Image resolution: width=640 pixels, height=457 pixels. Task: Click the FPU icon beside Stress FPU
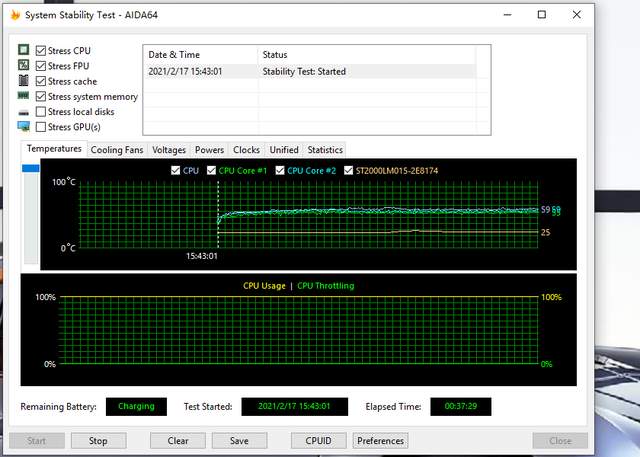[24, 66]
